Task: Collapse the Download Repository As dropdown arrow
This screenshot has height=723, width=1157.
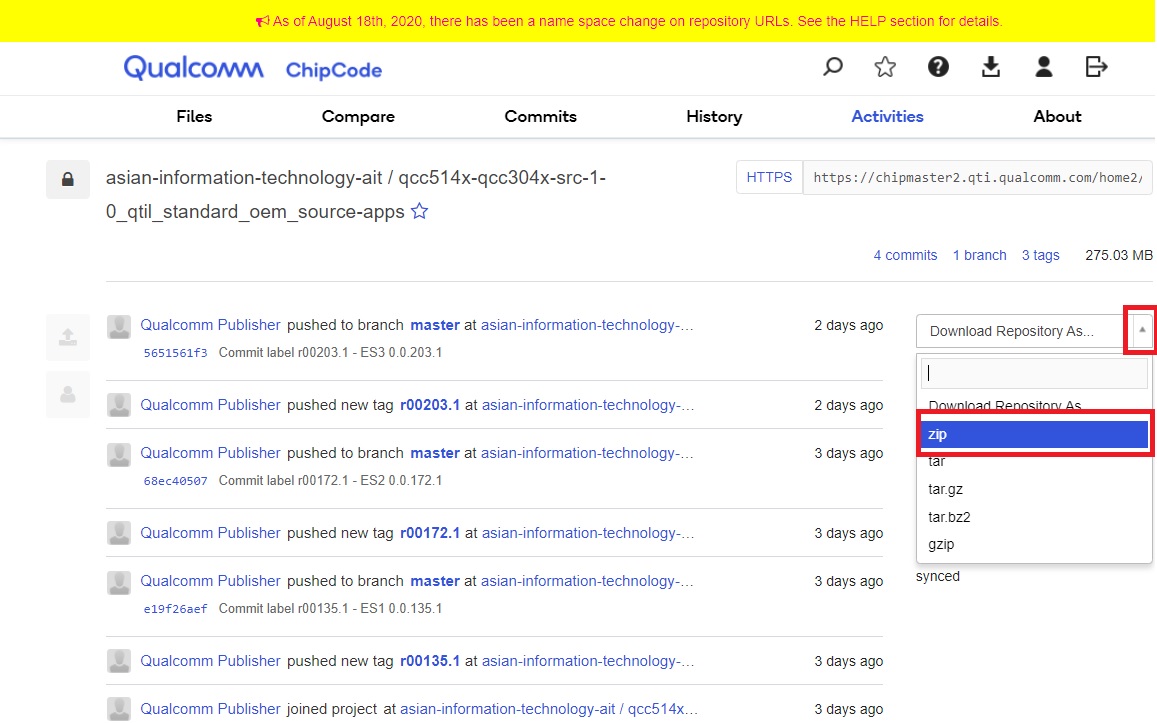Action: coord(1142,331)
